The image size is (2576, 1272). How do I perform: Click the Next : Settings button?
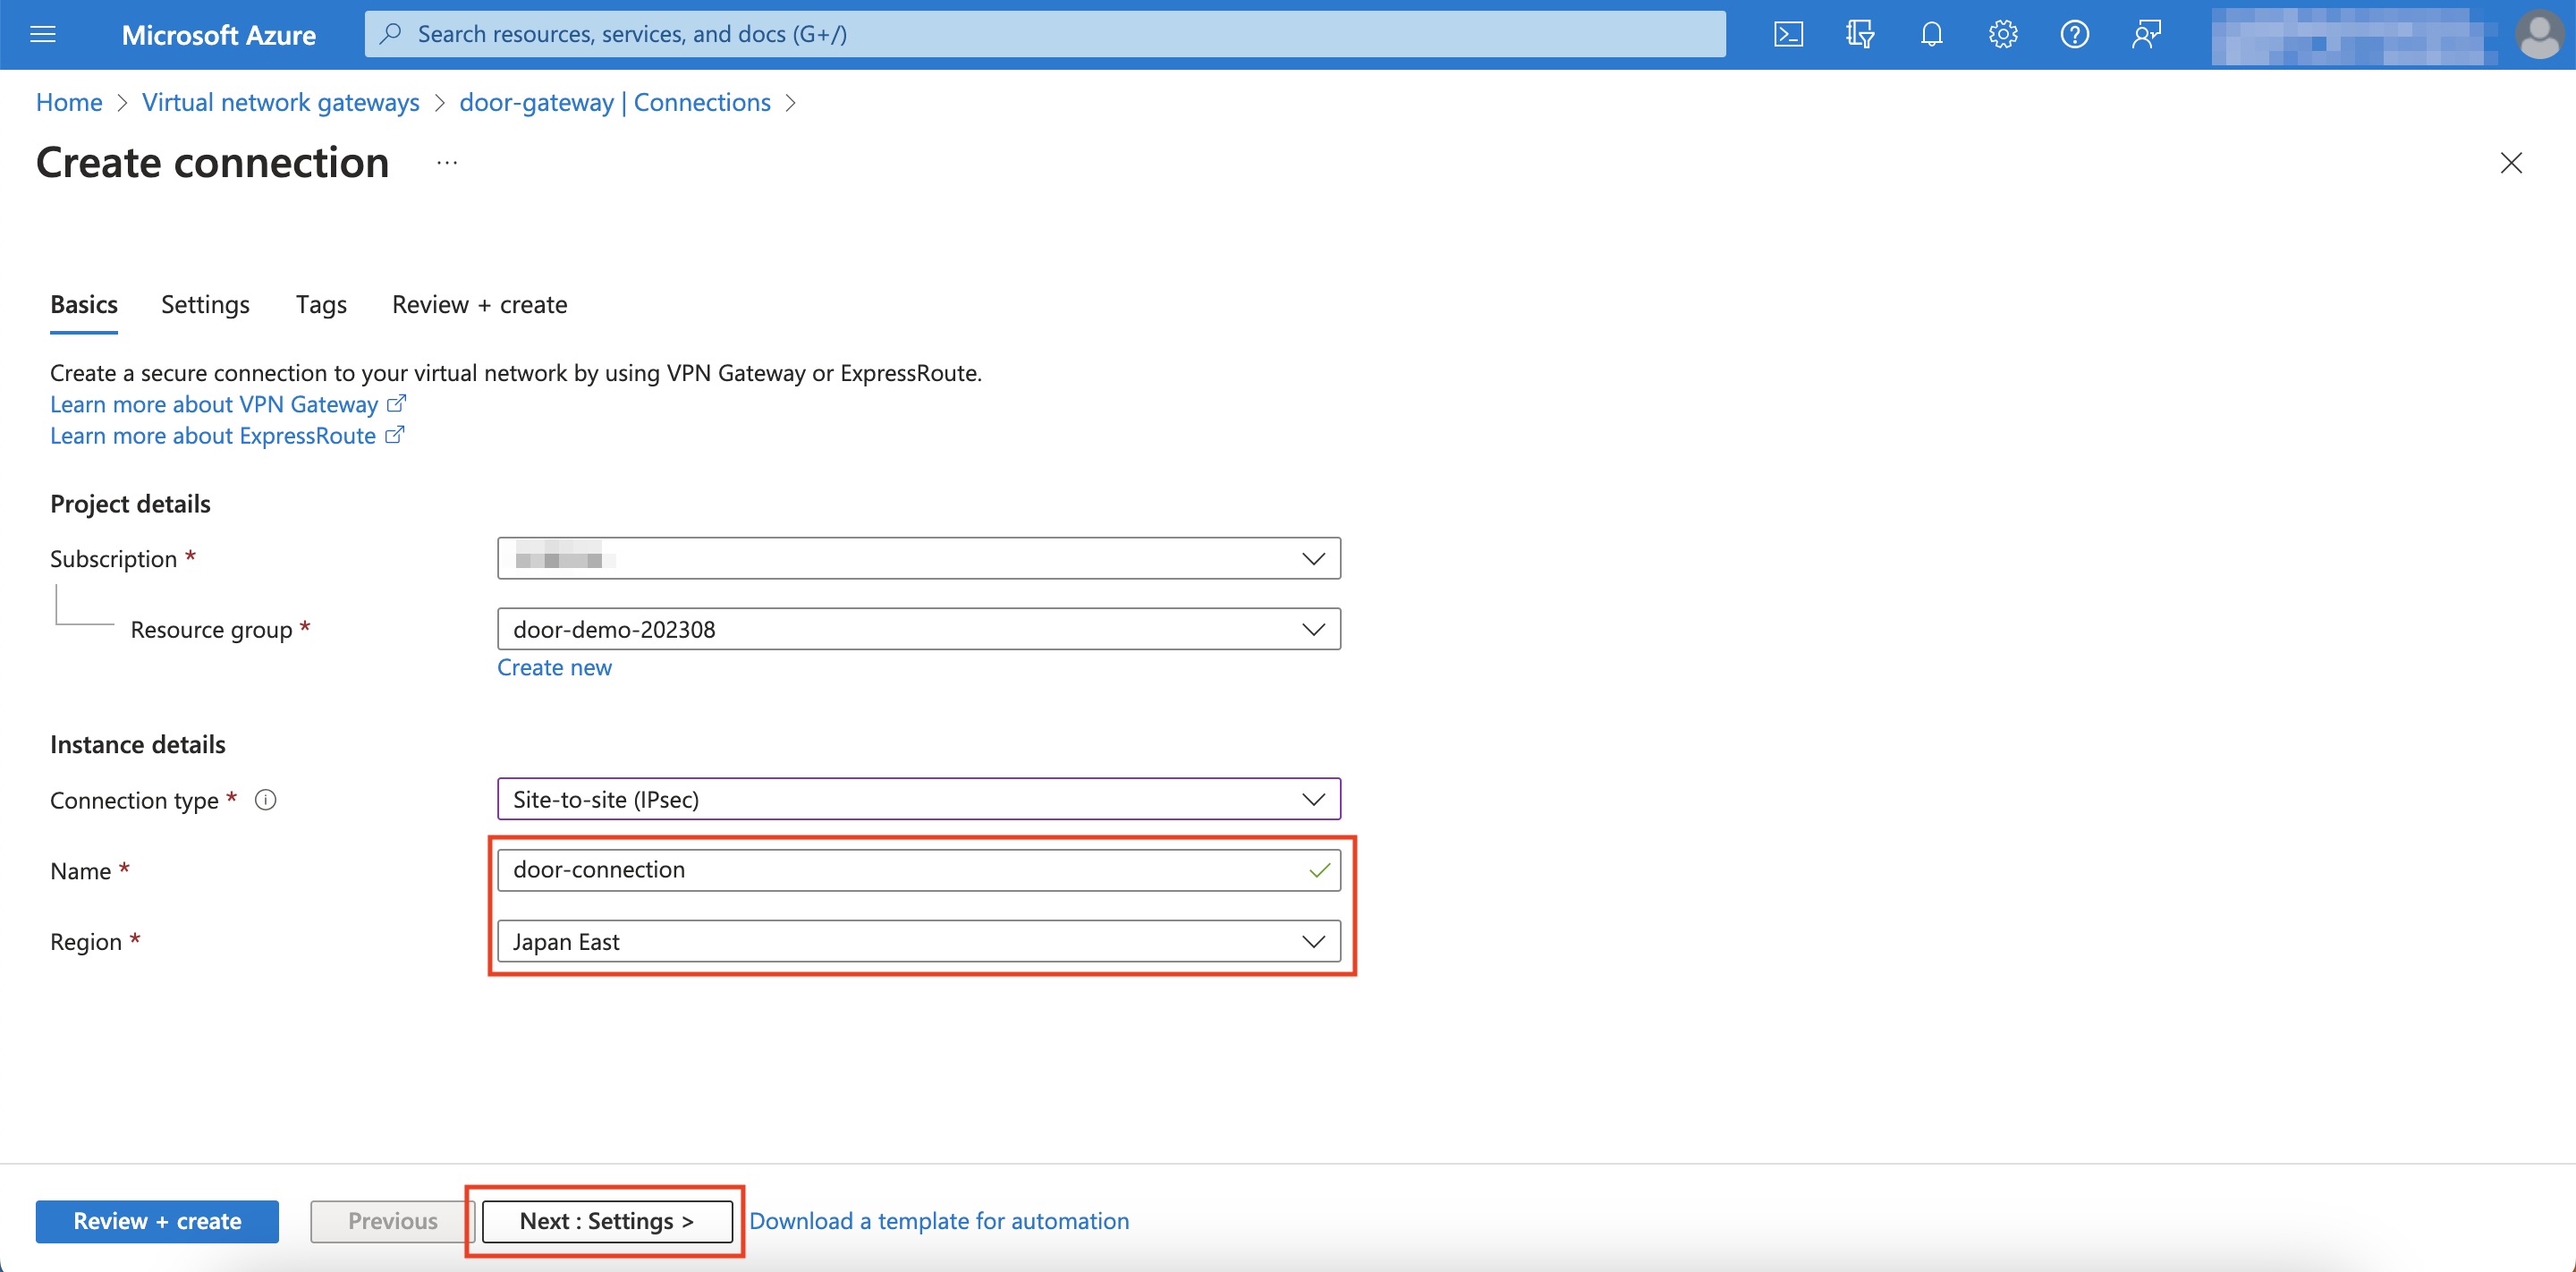(x=605, y=1220)
